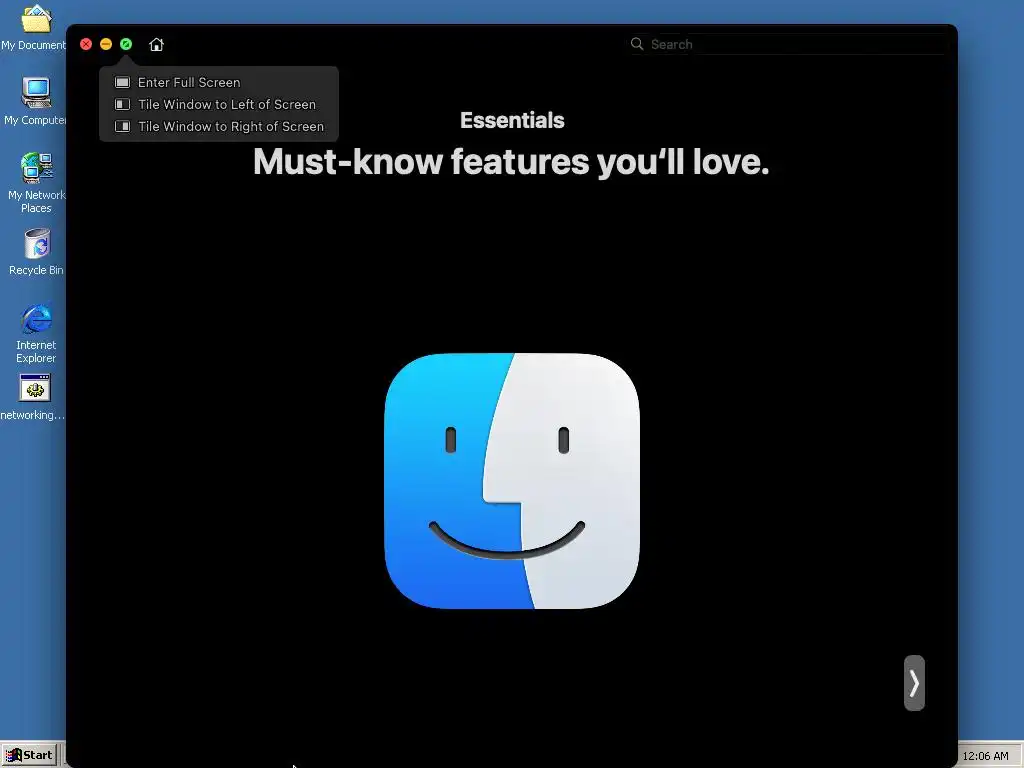Click the Essentials heading text

[x=512, y=120]
